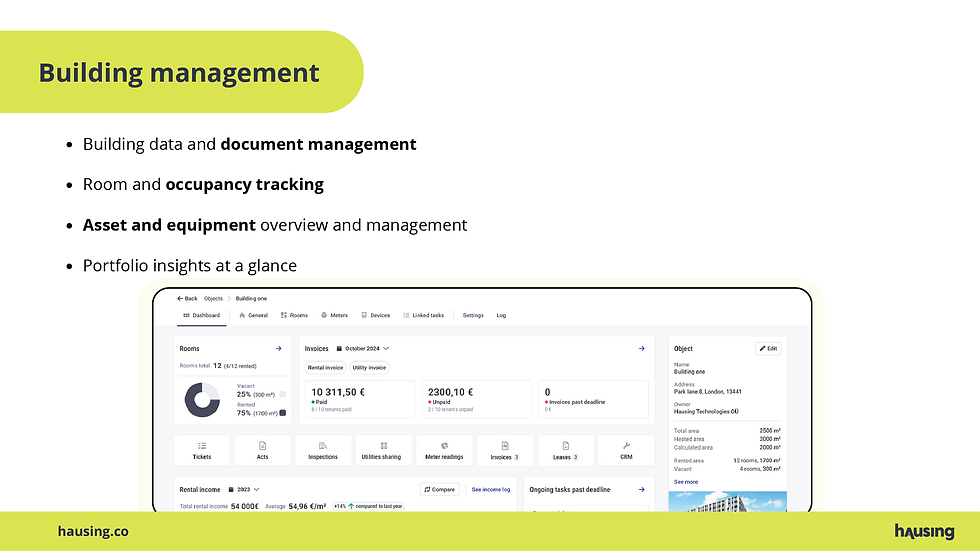Click the '54,96 €/m²' average value
The width and height of the screenshot is (980, 551).
point(307,506)
